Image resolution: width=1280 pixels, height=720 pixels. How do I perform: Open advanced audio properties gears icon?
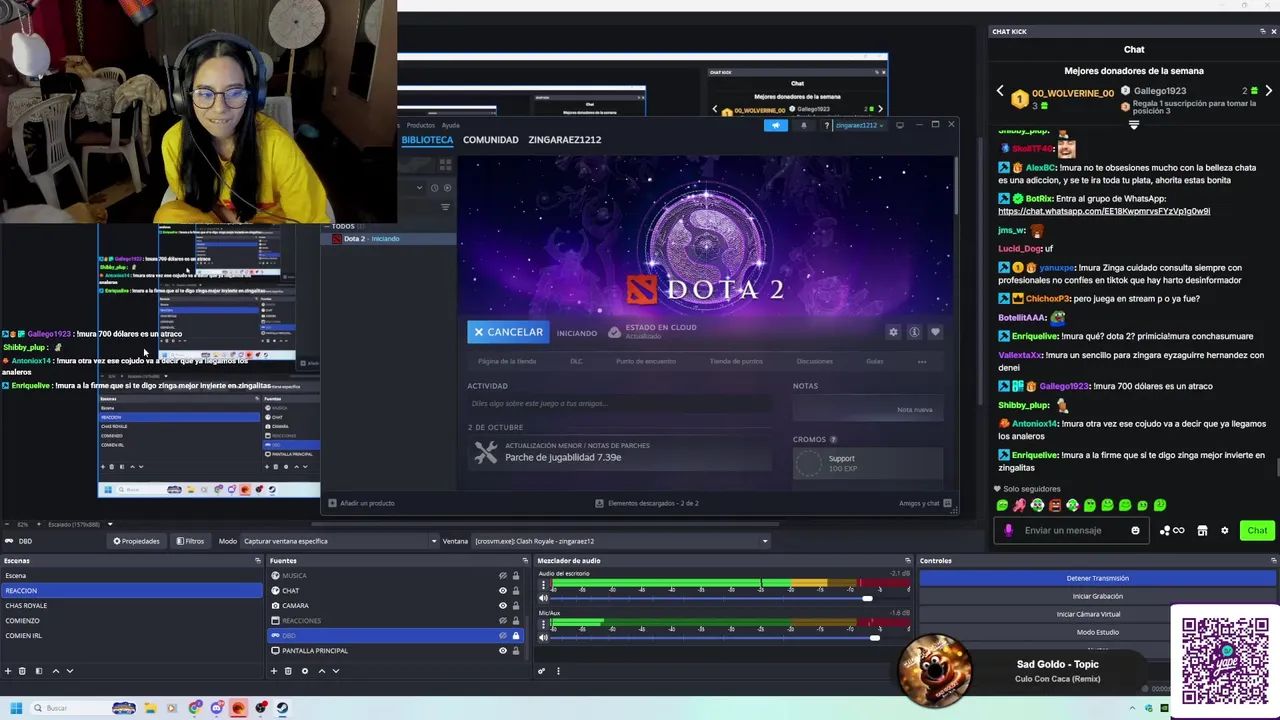pos(542,671)
